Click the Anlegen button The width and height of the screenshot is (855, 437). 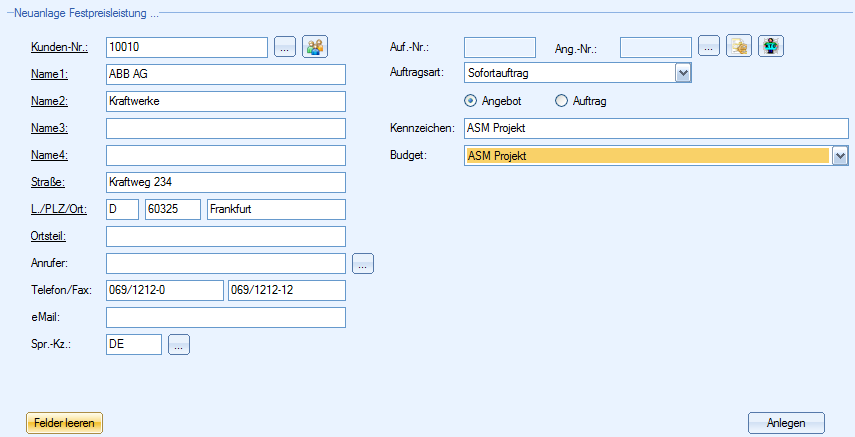pyautogui.click(x=786, y=423)
